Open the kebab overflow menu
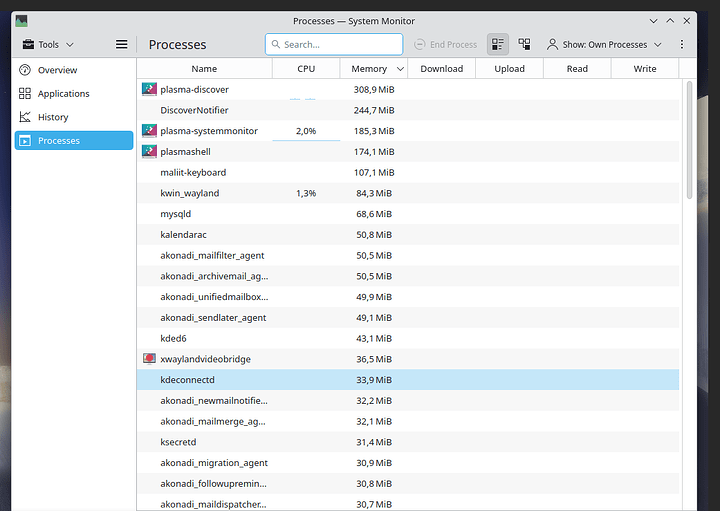720x511 pixels. pos(682,44)
